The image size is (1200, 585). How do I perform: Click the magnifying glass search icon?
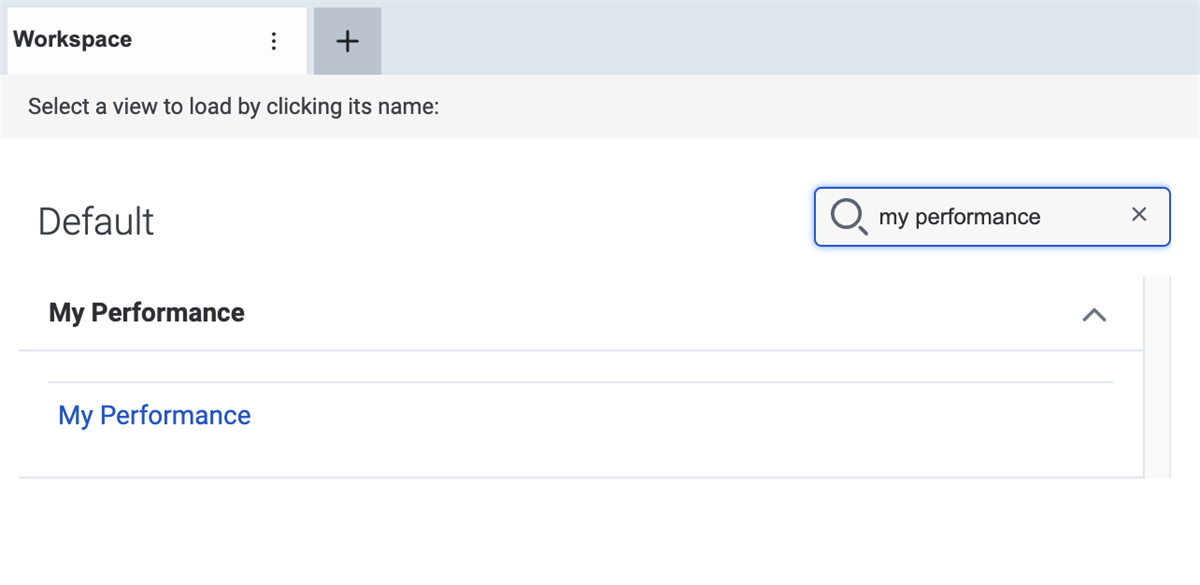[848, 216]
